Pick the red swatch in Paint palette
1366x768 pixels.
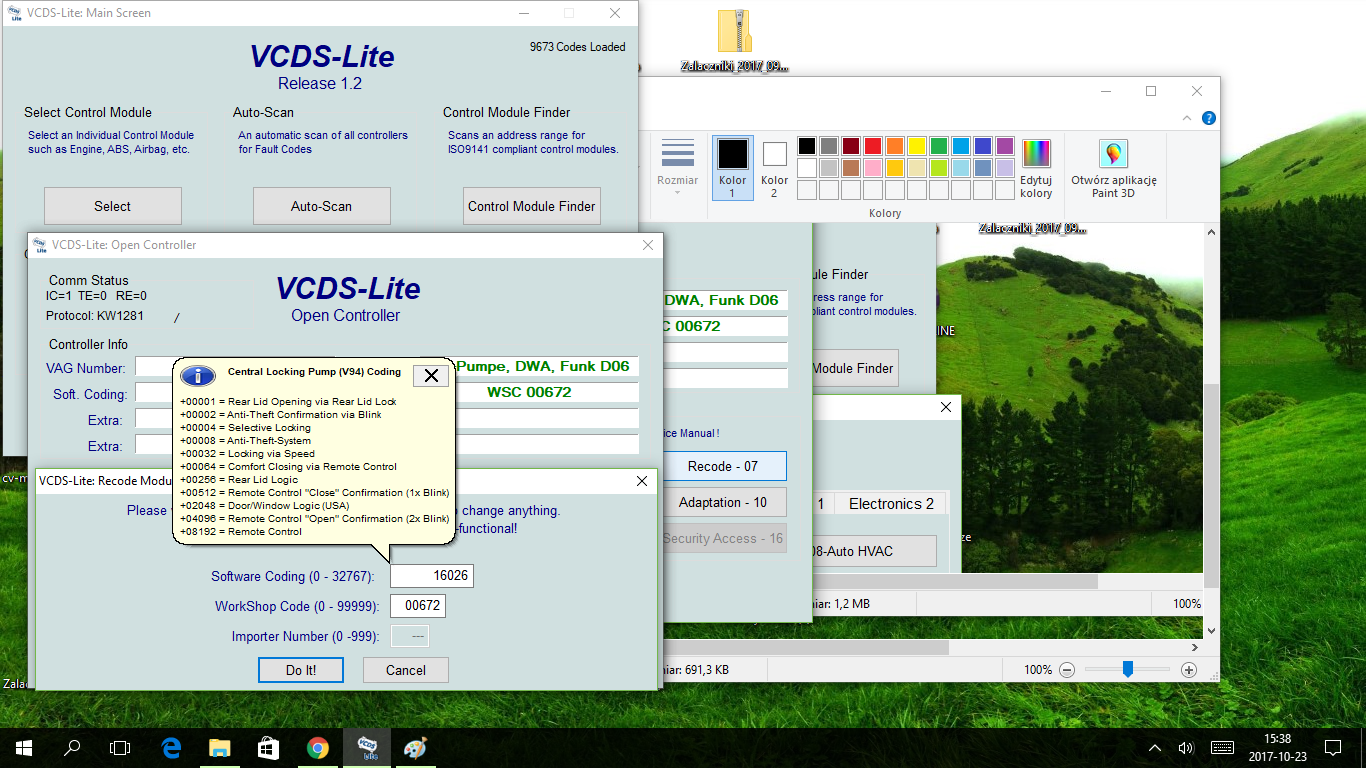873,146
